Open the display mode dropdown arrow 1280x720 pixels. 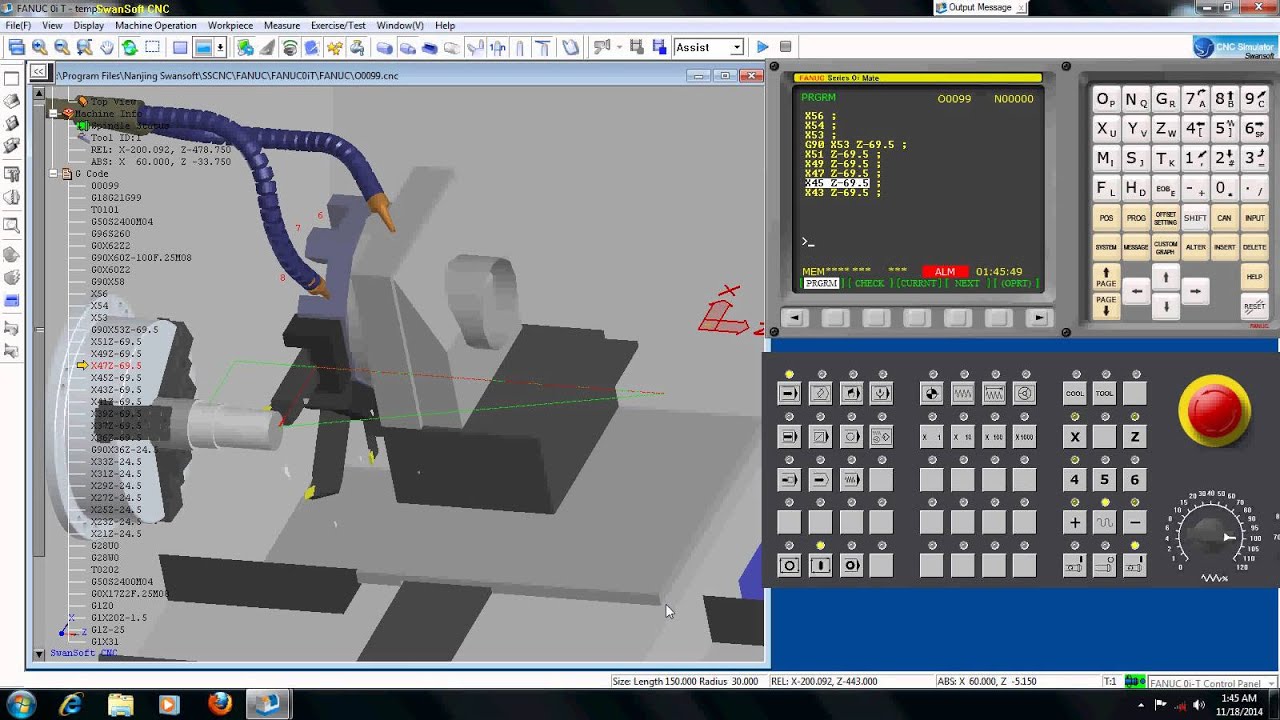click(220, 47)
